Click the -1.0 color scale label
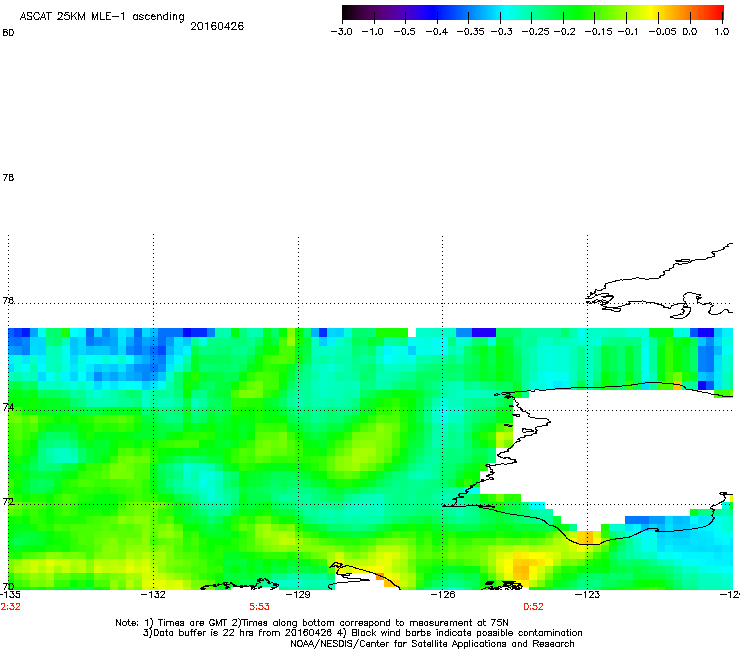 coord(372,32)
